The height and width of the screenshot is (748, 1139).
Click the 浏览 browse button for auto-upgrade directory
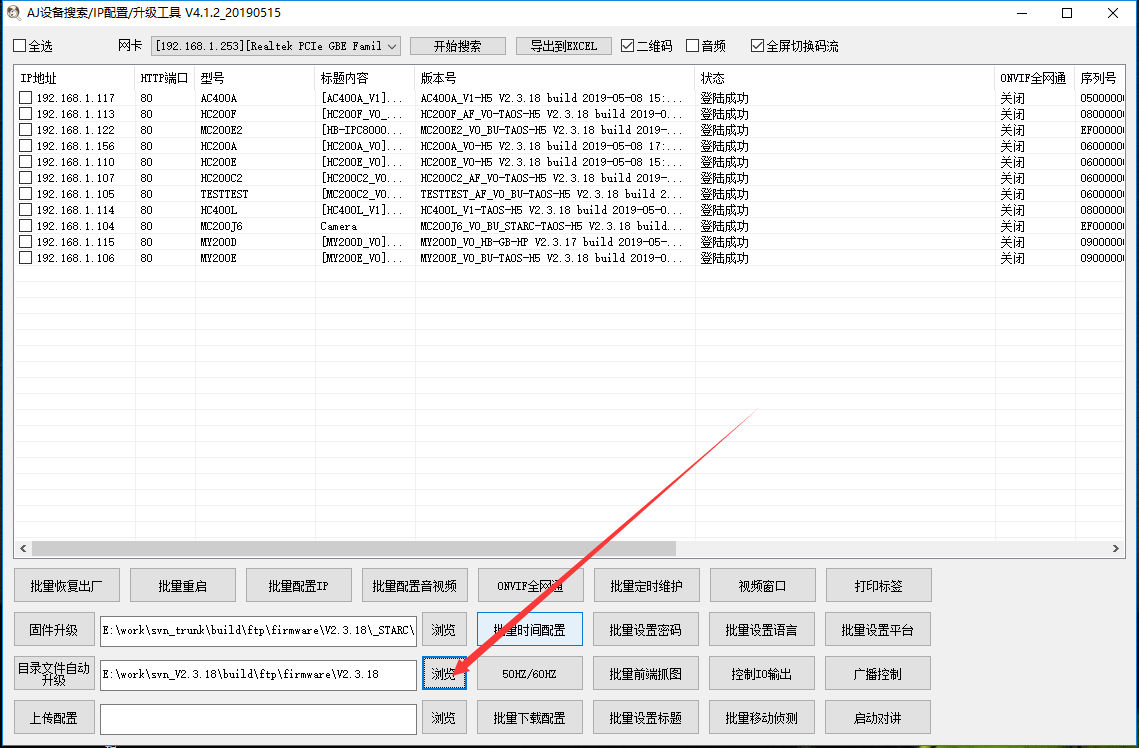point(444,674)
